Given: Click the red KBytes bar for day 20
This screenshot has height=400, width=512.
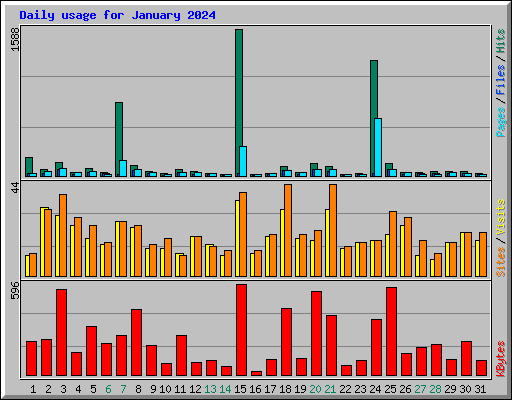Looking at the screenshot, I should click(316, 333).
